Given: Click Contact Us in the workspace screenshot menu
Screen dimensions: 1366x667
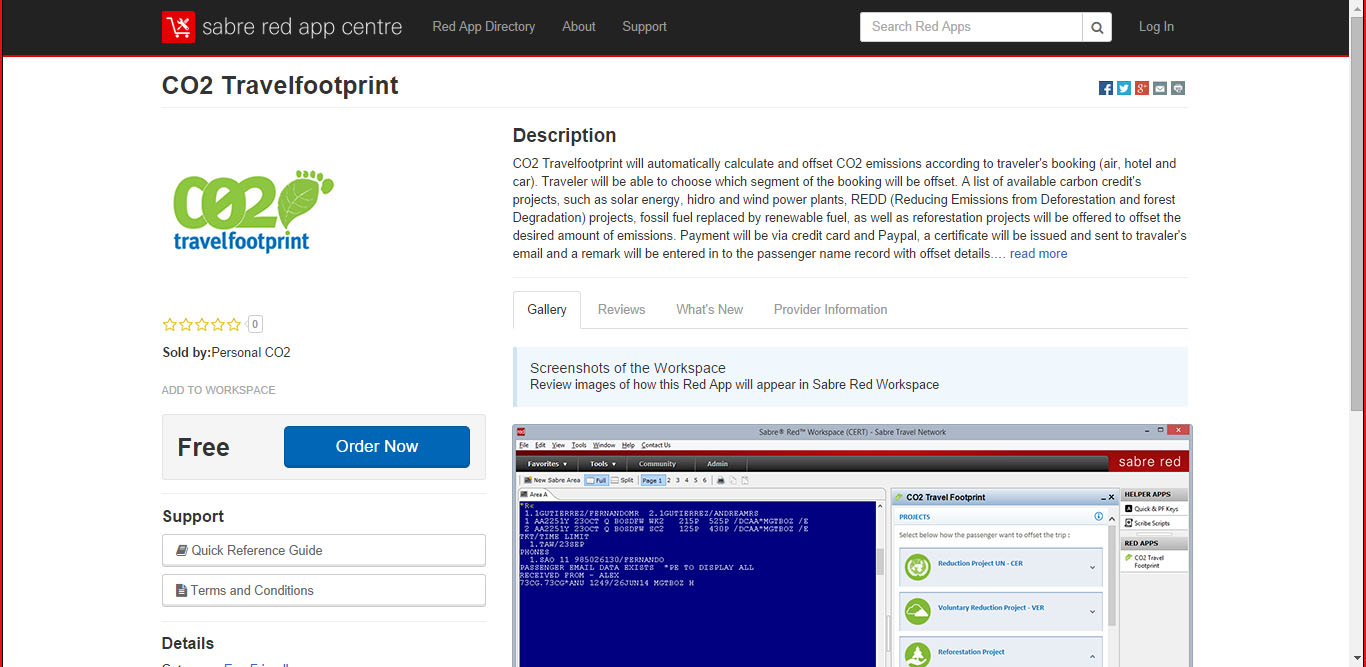Looking at the screenshot, I should pos(656,445).
